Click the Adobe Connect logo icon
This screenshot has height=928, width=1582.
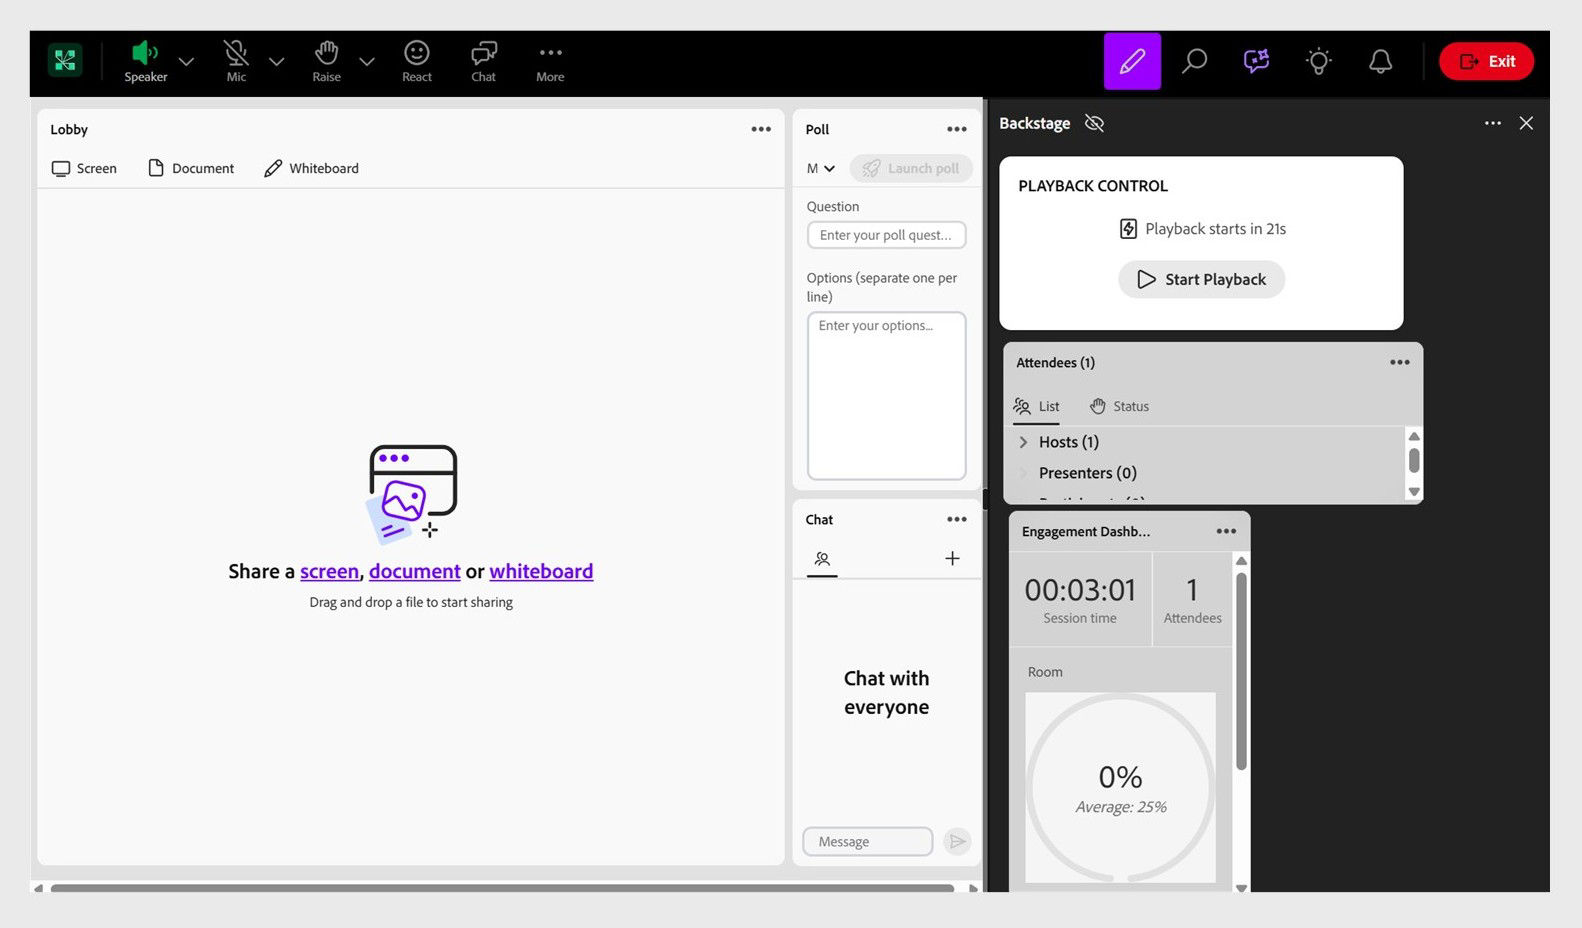click(x=65, y=61)
